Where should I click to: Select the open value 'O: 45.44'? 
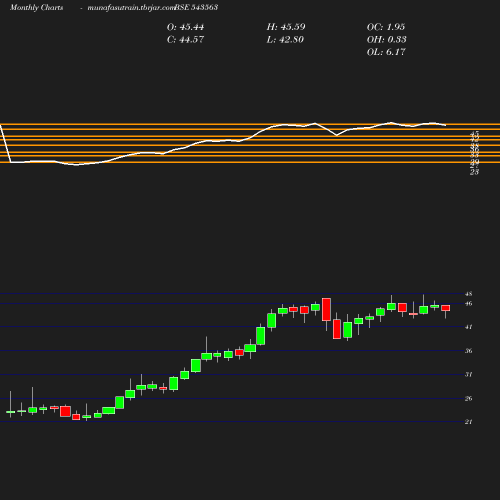point(185,27)
